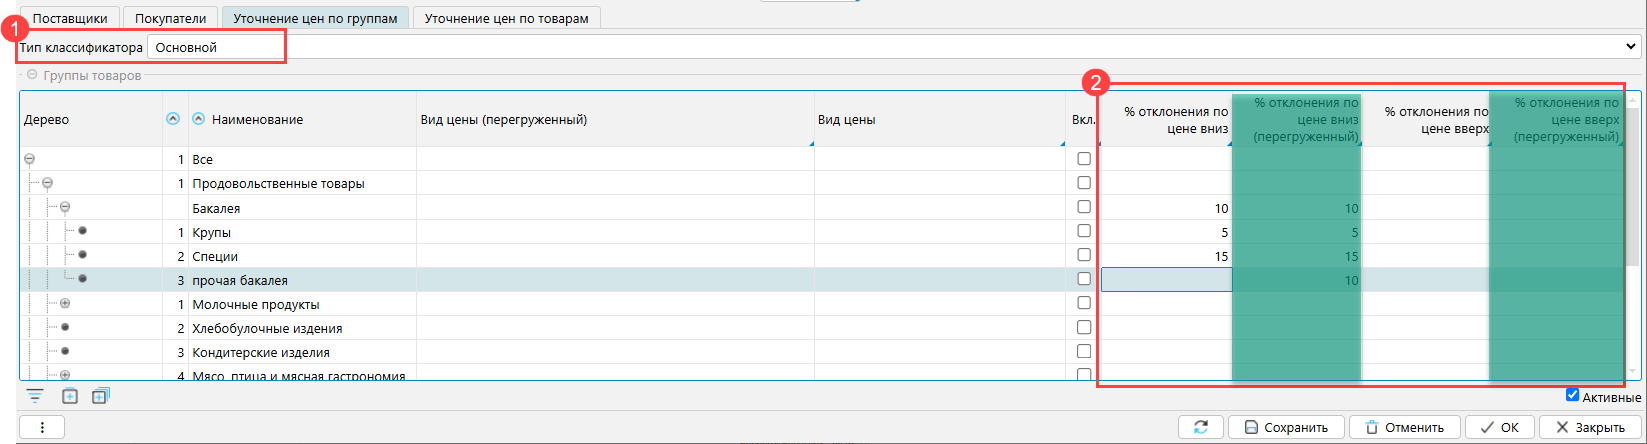This screenshot has width=1647, height=444.
Task: Click the stacked-squares plus icon below the tree
Action: [x=99, y=396]
